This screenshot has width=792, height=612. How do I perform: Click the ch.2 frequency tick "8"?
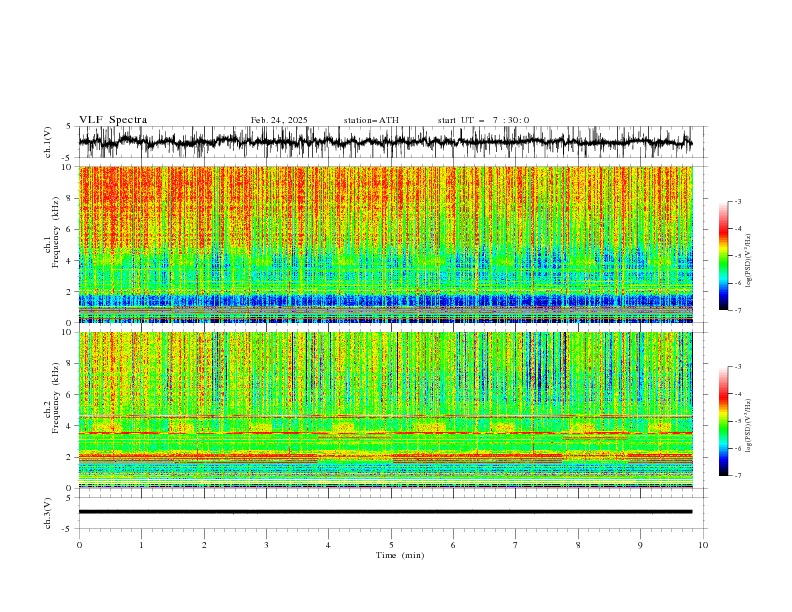(71, 364)
